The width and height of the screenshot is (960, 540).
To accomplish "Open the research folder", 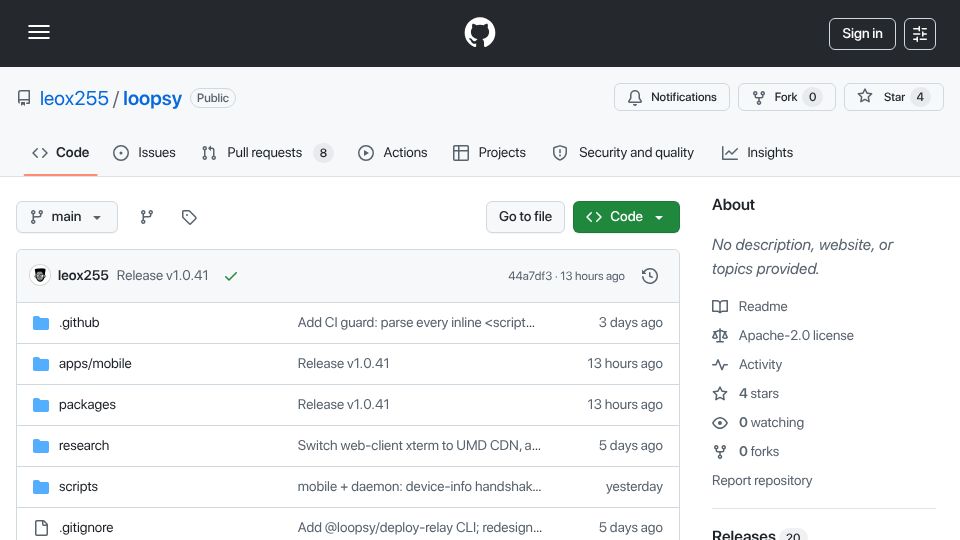I will click(84, 446).
